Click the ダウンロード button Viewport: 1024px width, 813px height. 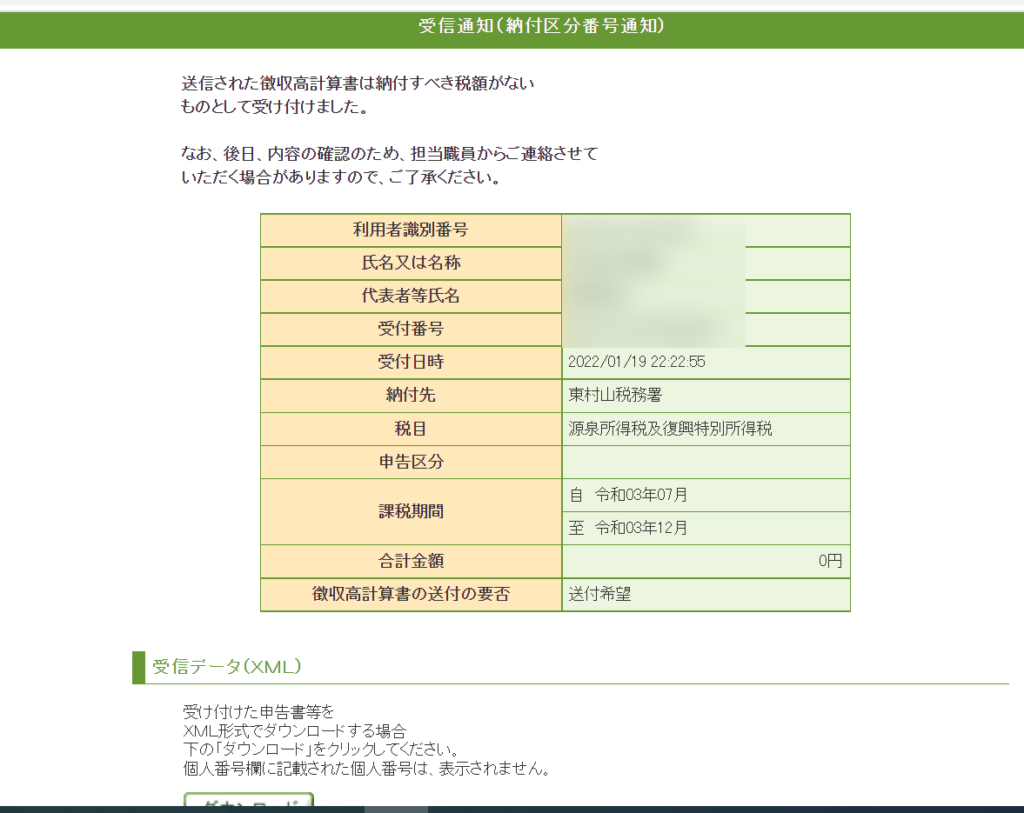(249, 803)
